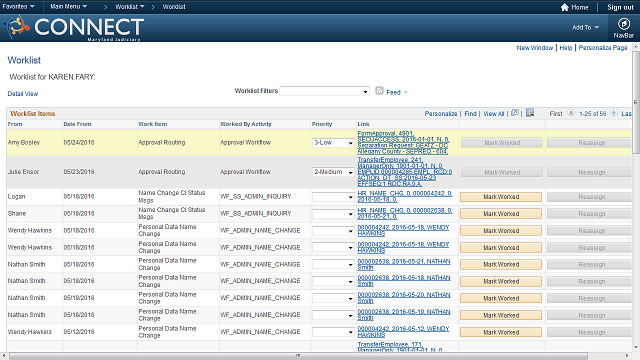Open HR_NAME_CHG link for Logan row

coord(404,196)
